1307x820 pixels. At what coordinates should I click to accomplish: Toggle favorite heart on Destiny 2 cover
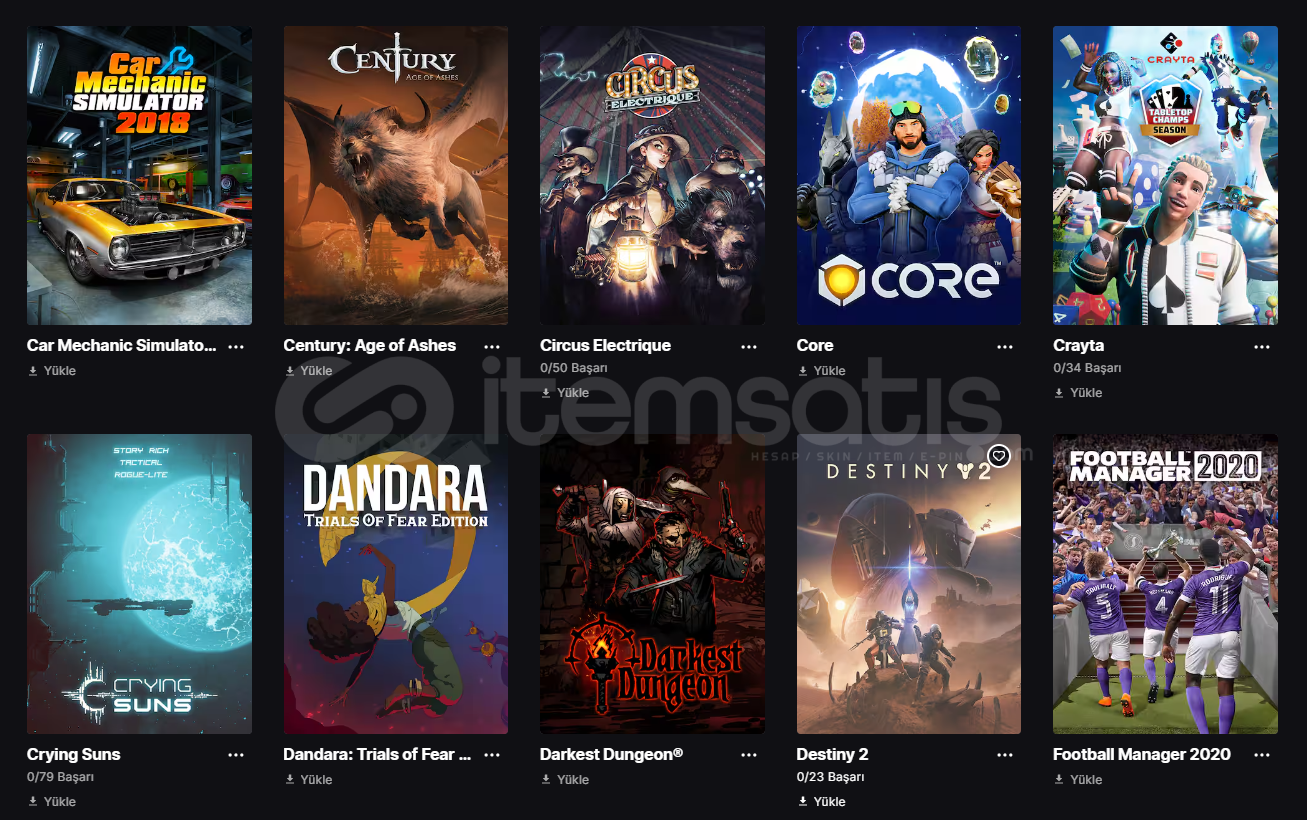pyautogui.click(x=999, y=456)
